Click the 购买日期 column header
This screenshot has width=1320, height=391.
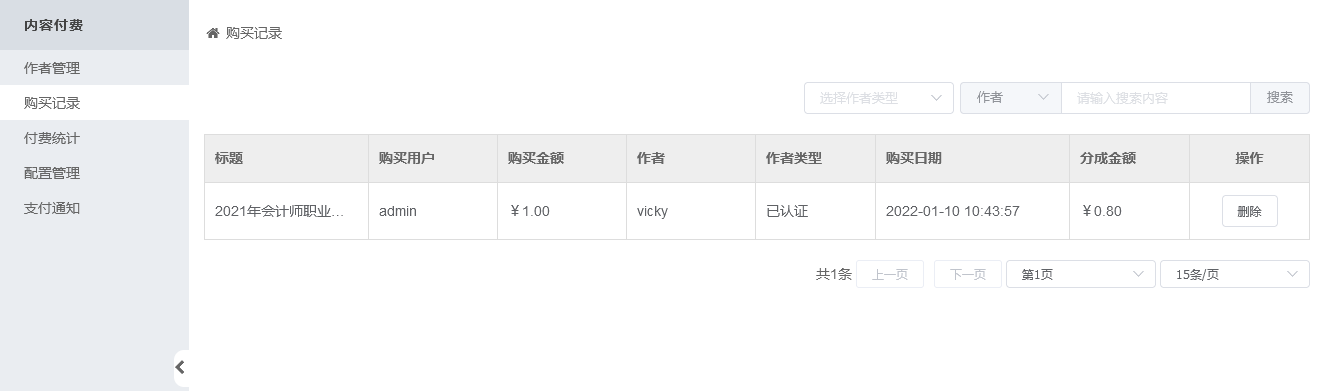coord(913,158)
